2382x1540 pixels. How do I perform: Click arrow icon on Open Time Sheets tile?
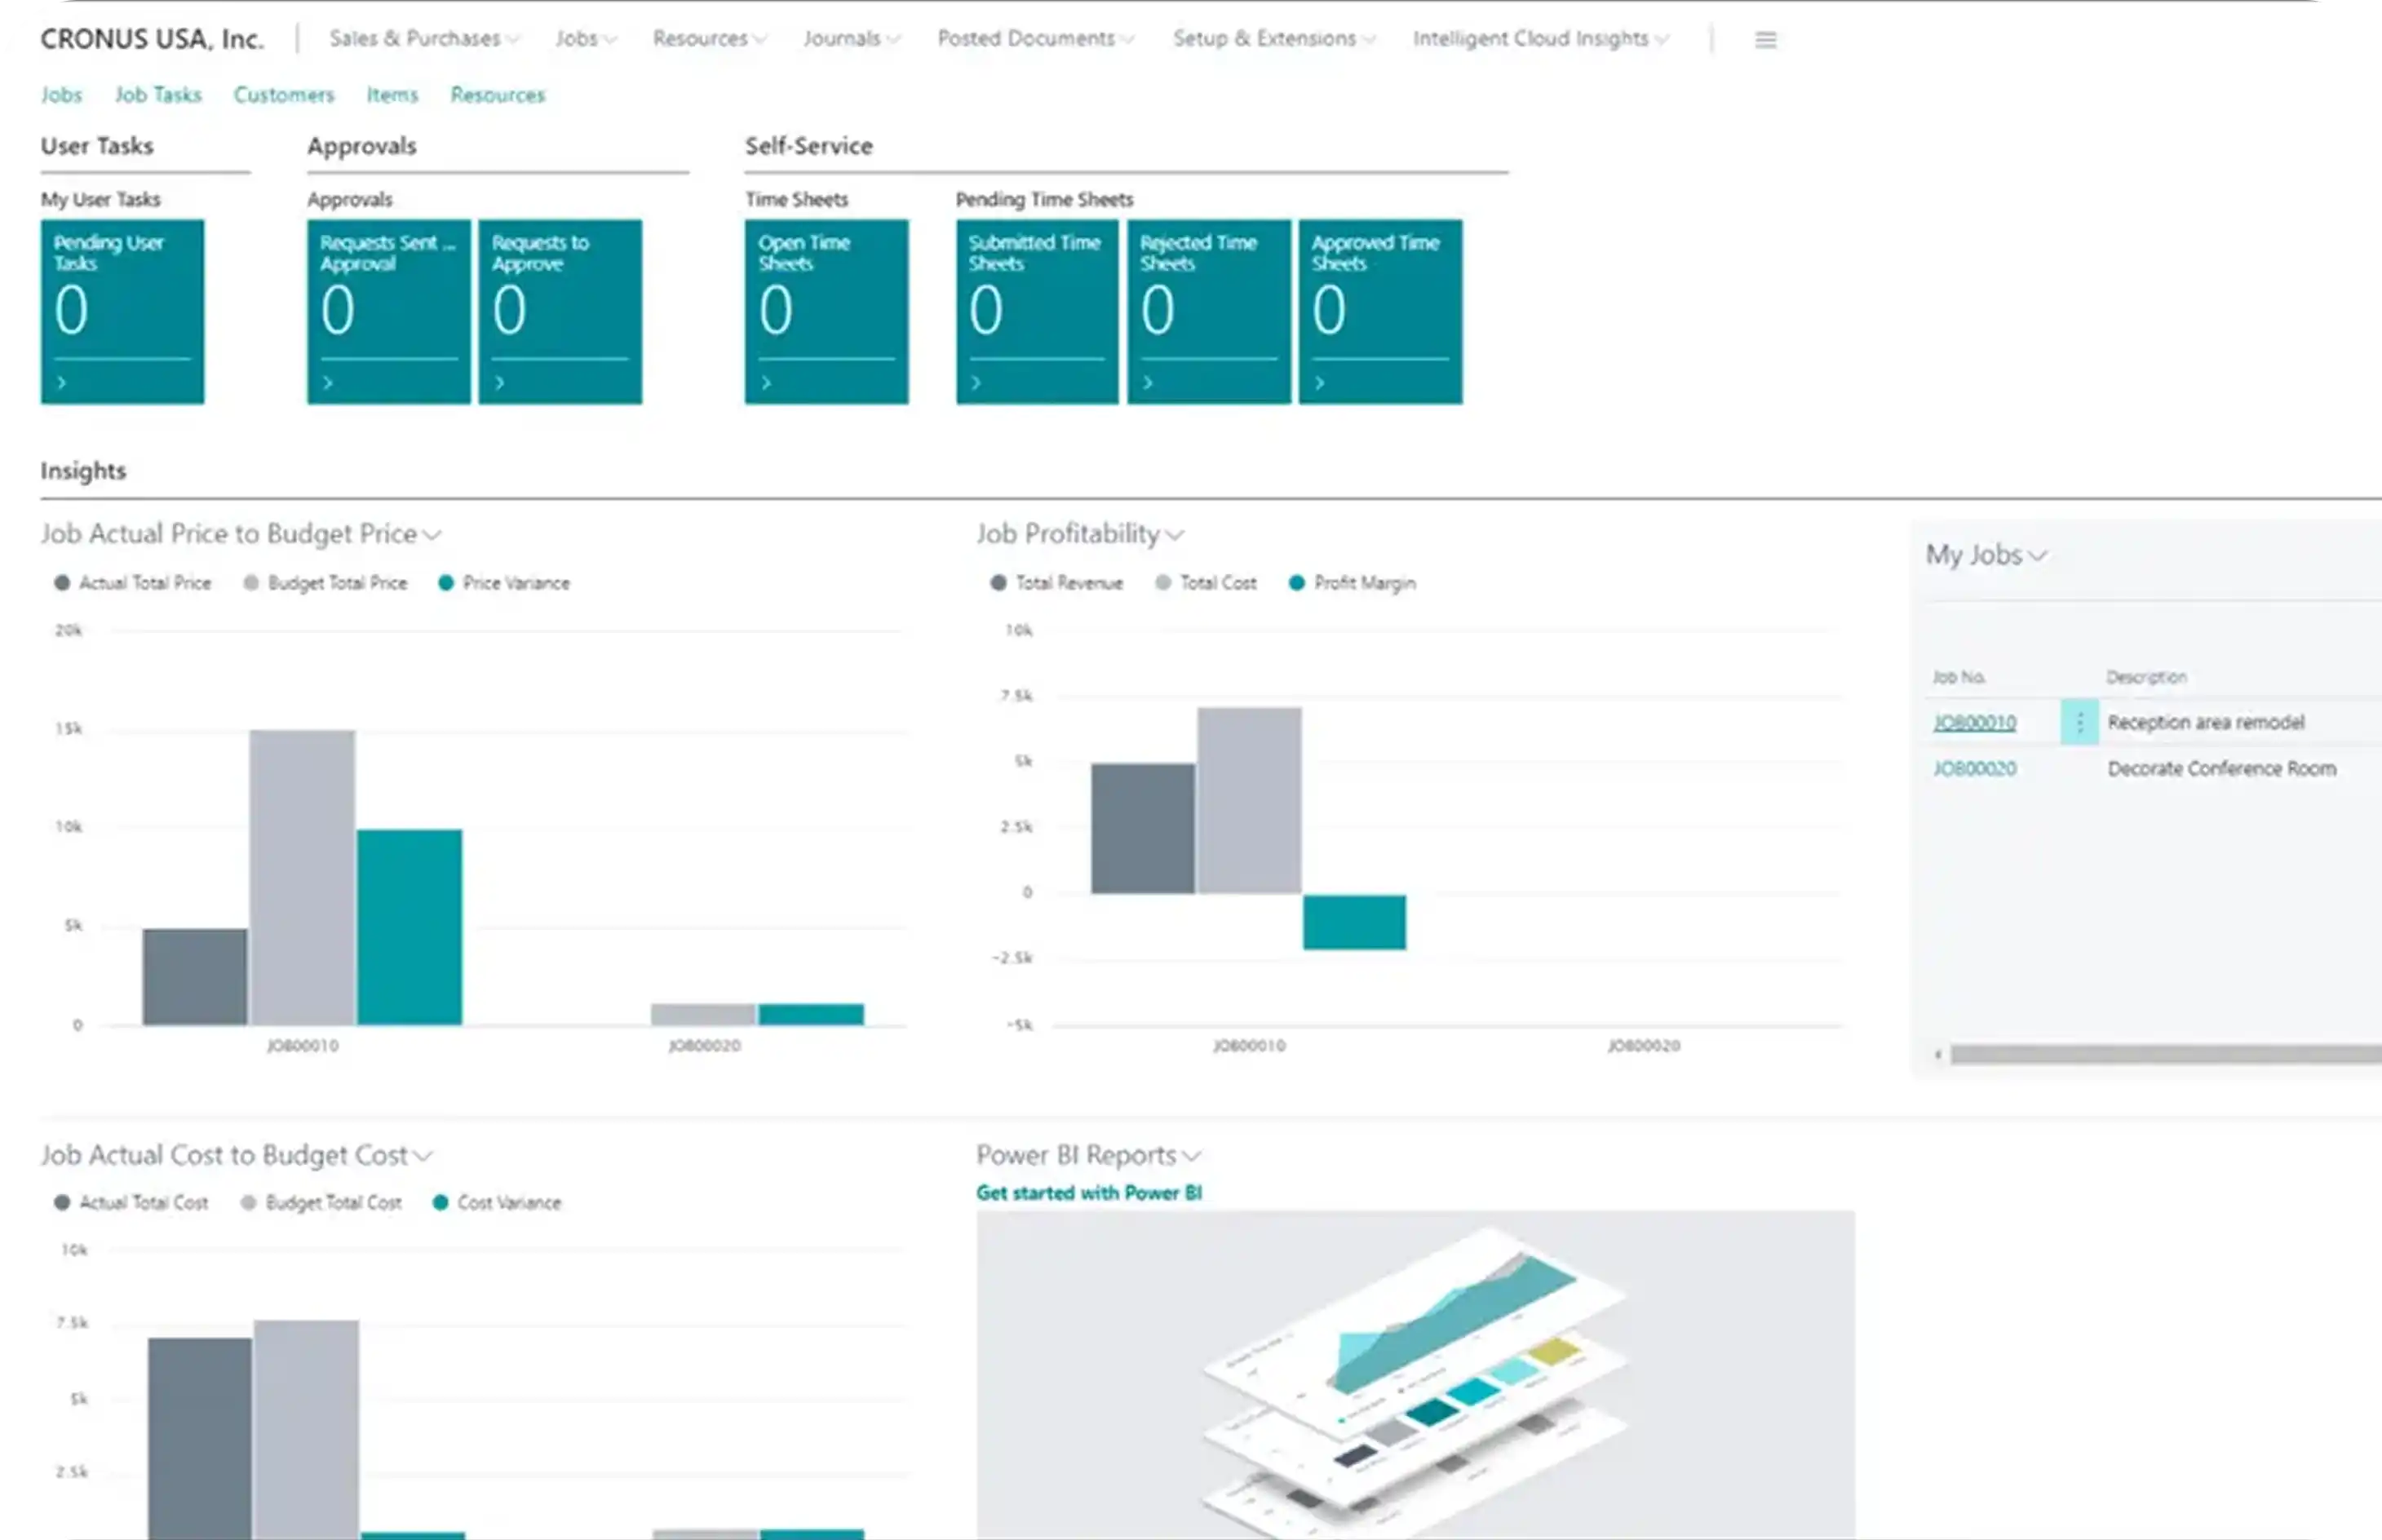(x=766, y=383)
